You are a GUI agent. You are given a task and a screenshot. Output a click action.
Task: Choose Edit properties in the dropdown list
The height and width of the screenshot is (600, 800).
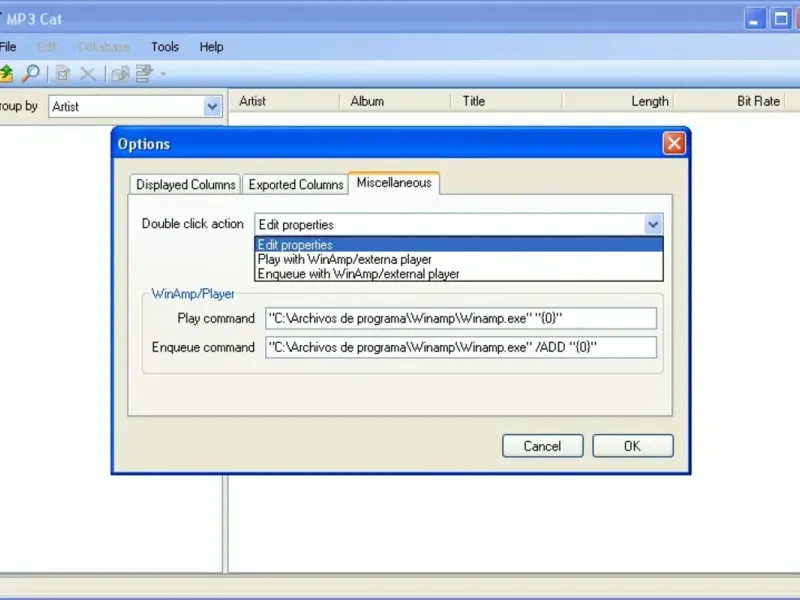[459, 245]
